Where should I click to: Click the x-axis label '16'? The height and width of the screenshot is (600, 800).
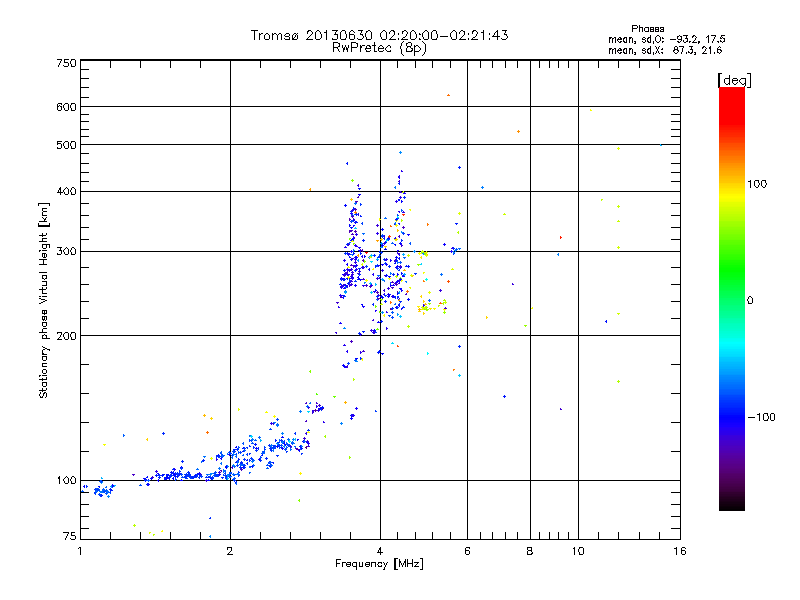point(680,551)
